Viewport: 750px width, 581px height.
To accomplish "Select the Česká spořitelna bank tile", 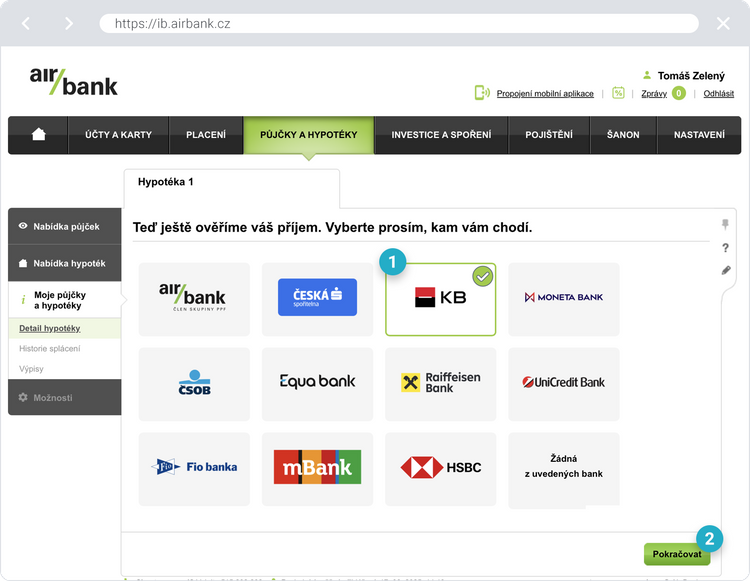I will (317, 298).
